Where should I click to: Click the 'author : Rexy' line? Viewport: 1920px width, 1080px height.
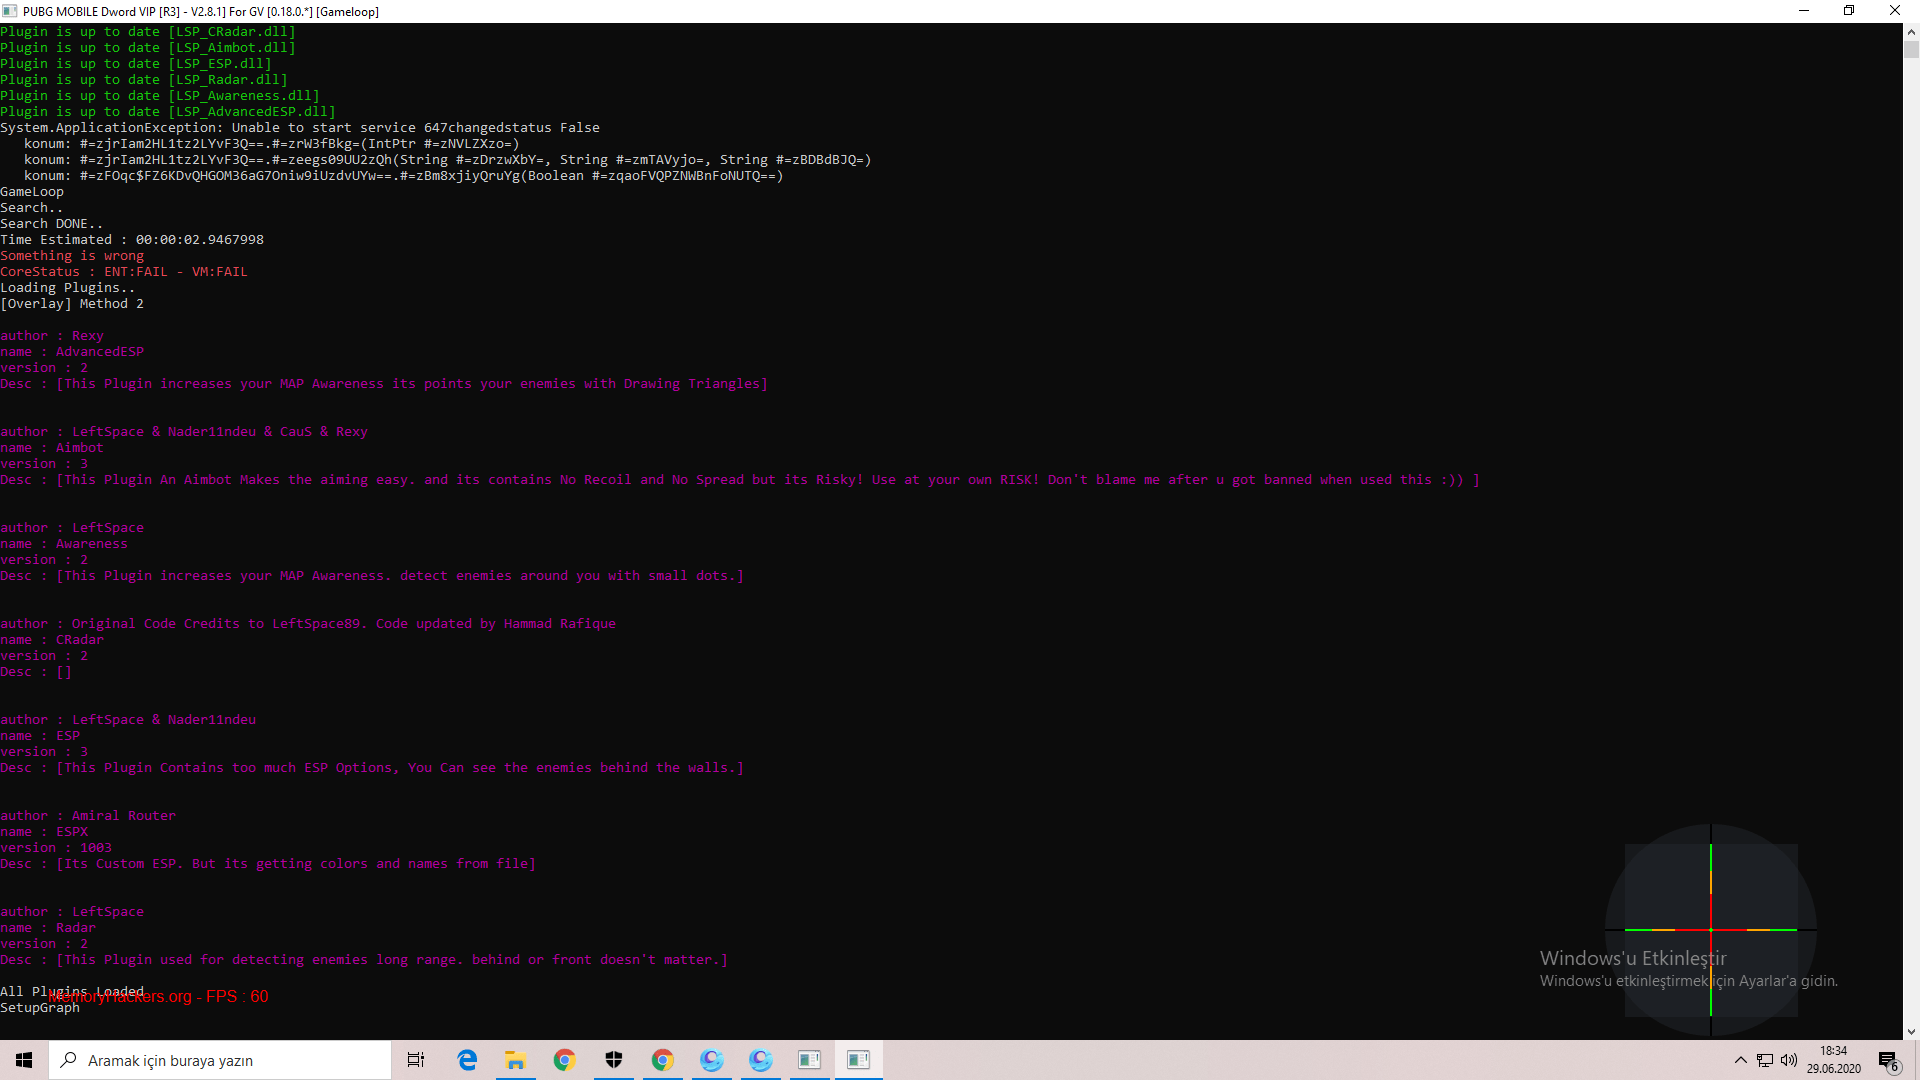[x=52, y=336]
